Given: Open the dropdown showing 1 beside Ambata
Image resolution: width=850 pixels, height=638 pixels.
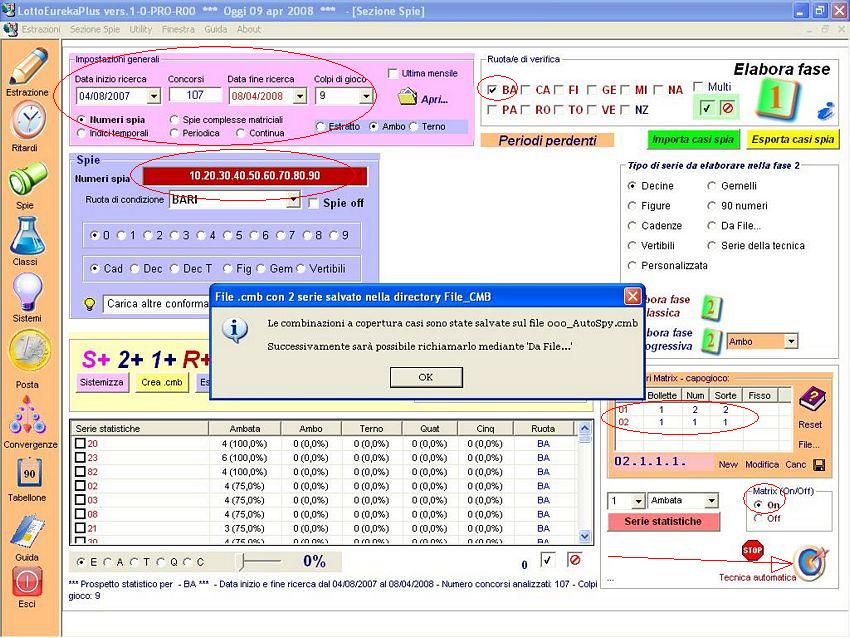Looking at the screenshot, I should 639,501.
